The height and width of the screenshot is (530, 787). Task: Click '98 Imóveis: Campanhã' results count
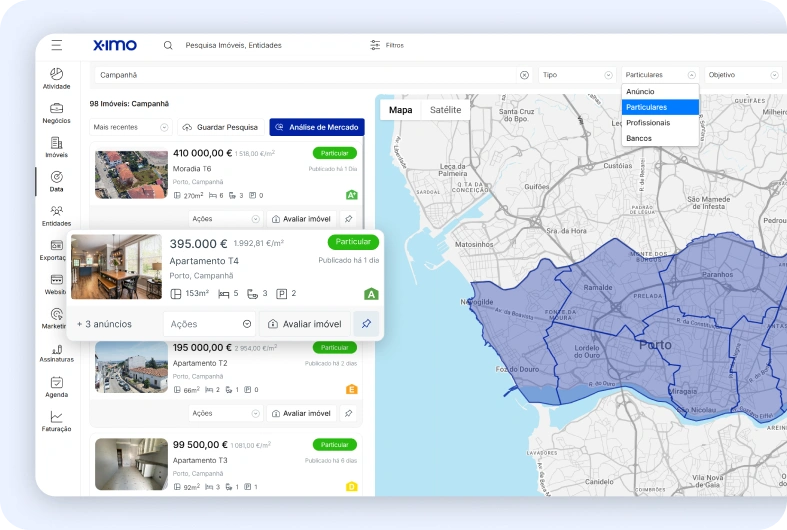(129, 103)
